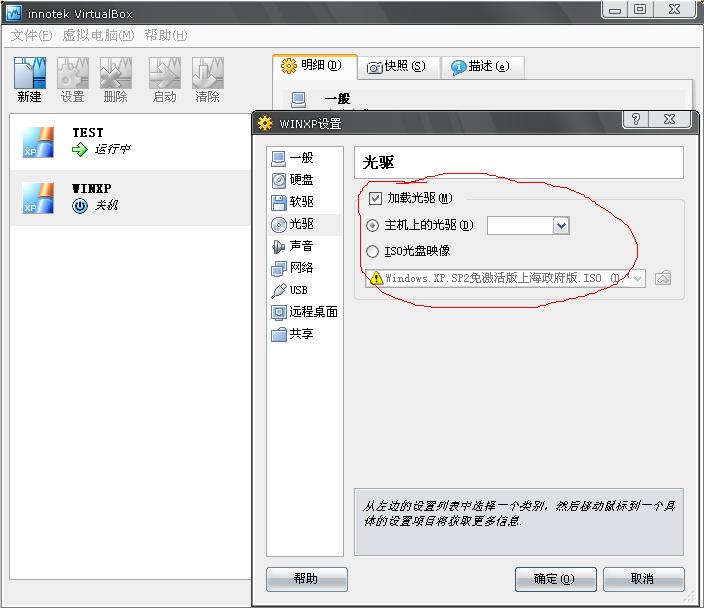Screen dimensions: 704x608
Task: Open 远程桌面 (Remote Desktop) settings category
Action: 304,312
